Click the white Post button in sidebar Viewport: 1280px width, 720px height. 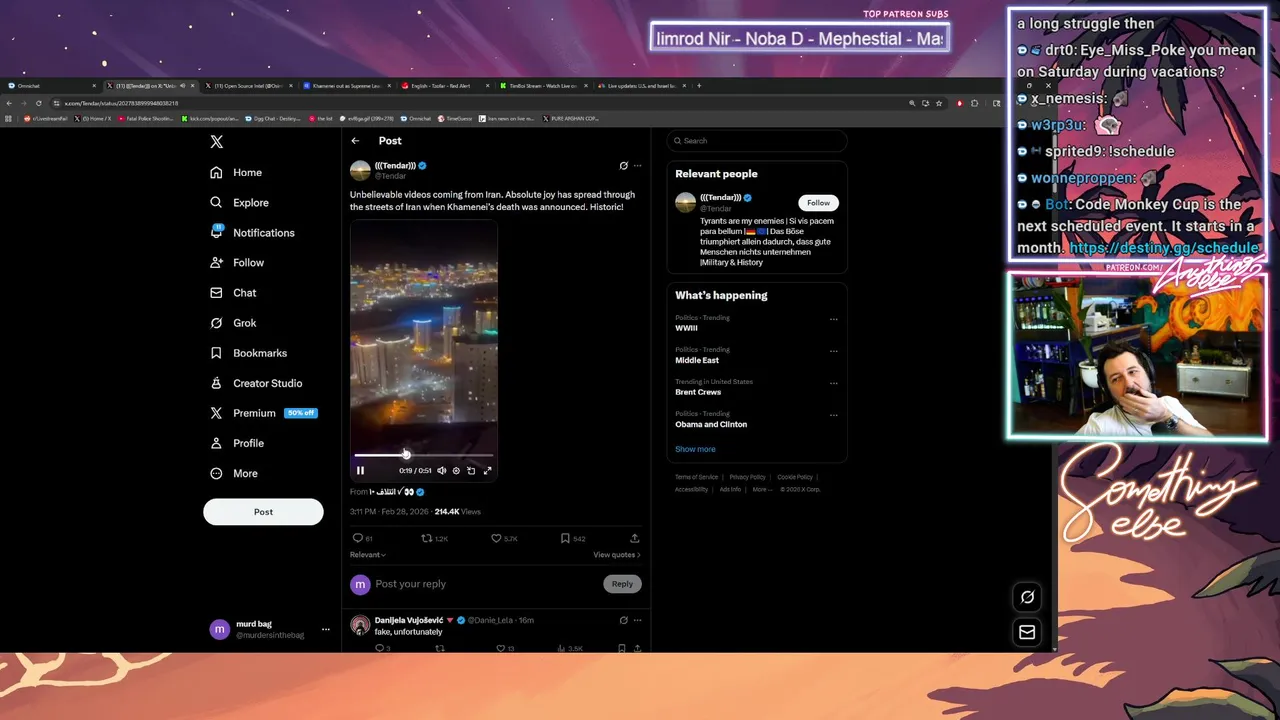[x=263, y=511]
